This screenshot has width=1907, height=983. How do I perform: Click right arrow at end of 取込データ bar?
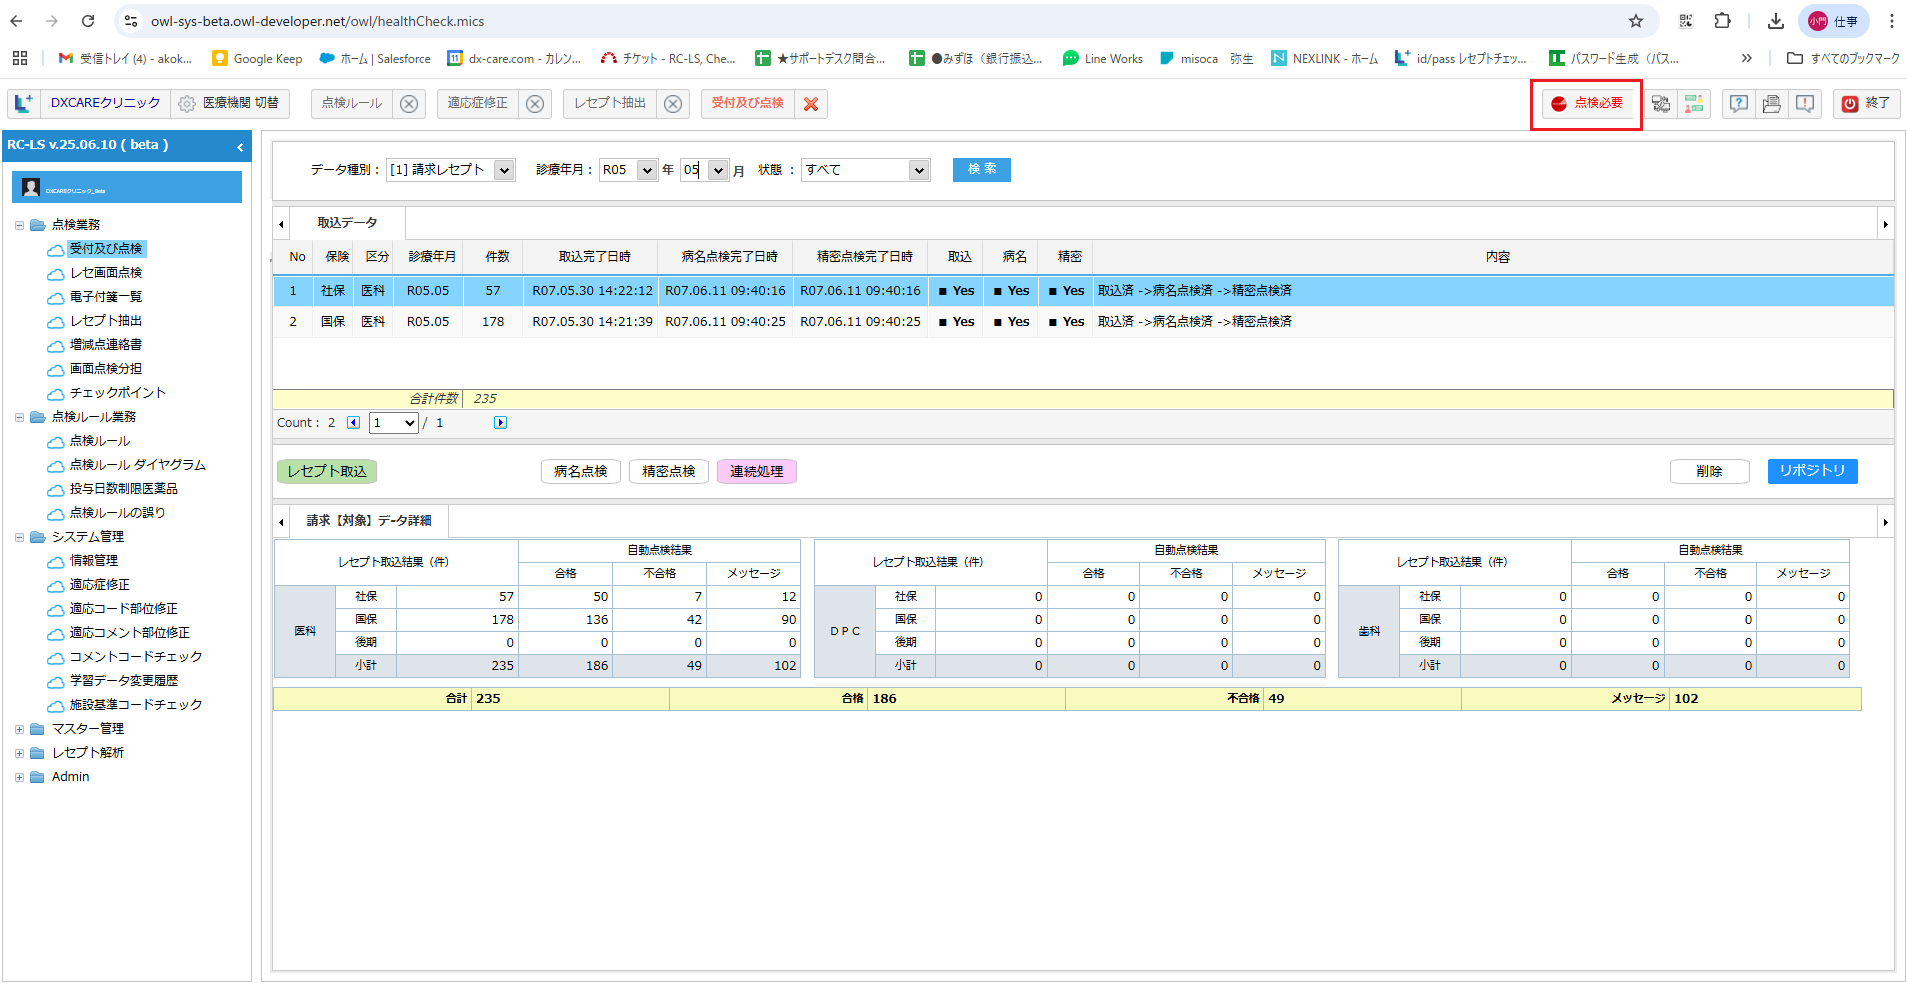(x=1885, y=224)
